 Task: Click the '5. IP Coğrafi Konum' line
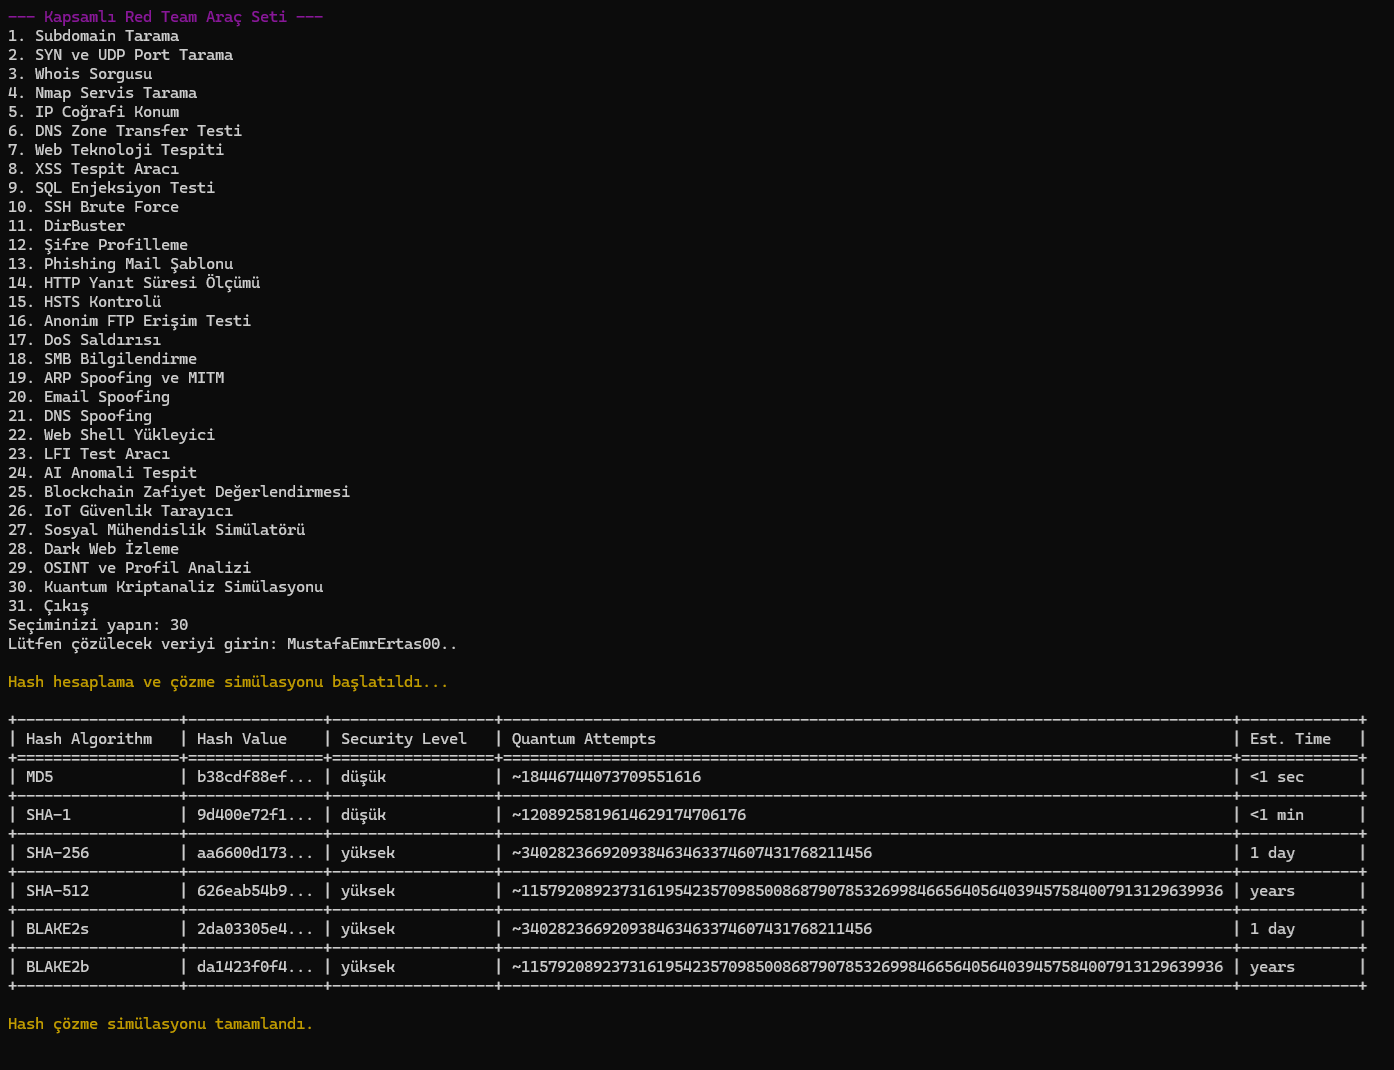click(x=93, y=112)
